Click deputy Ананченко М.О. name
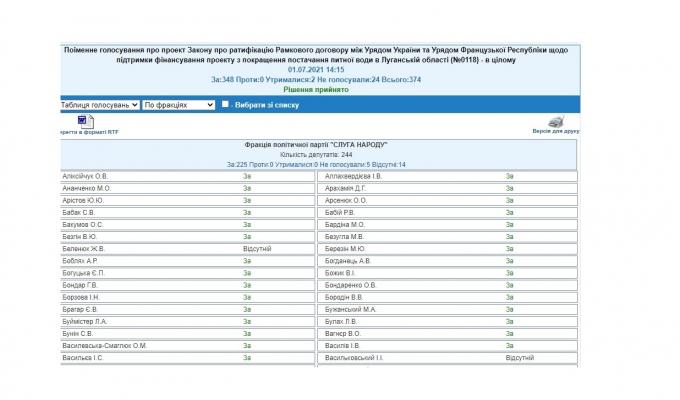This screenshot has width=680, height=400. (x=86, y=188)
